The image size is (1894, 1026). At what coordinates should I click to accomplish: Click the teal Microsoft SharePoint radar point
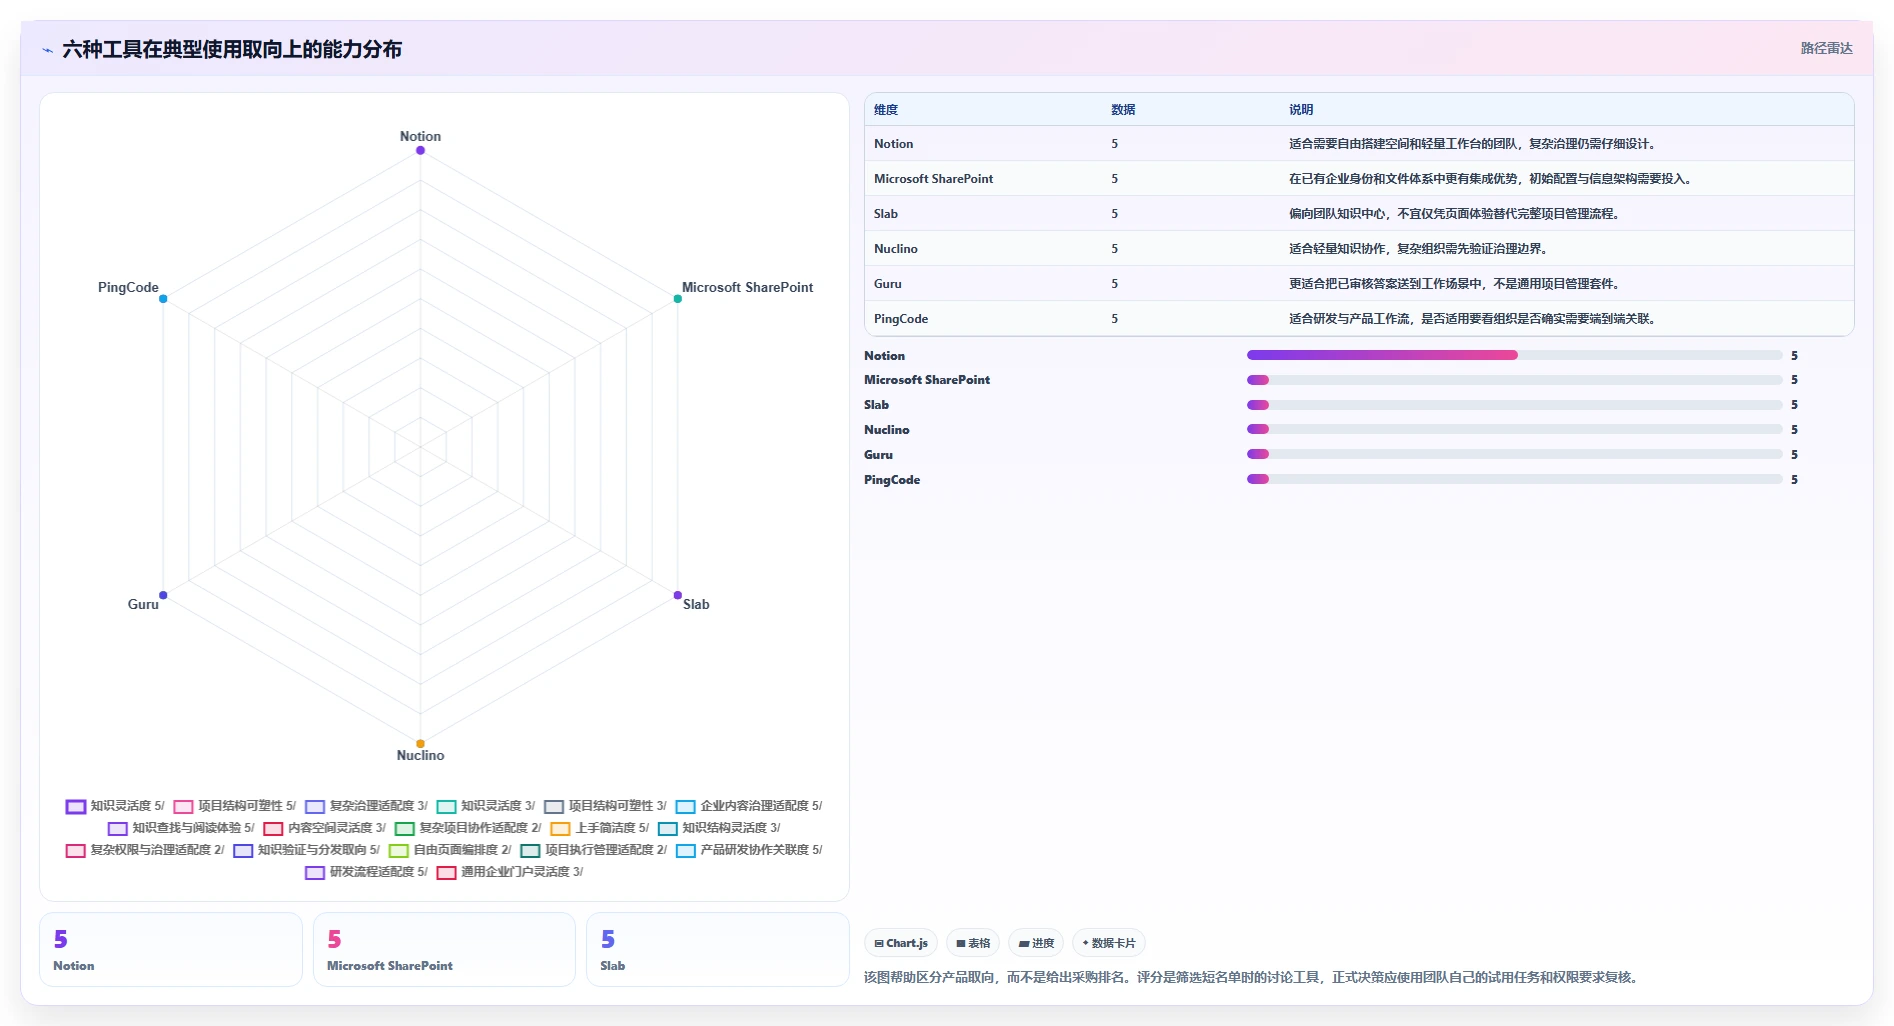pyautogui.click(x=677, y=299)
